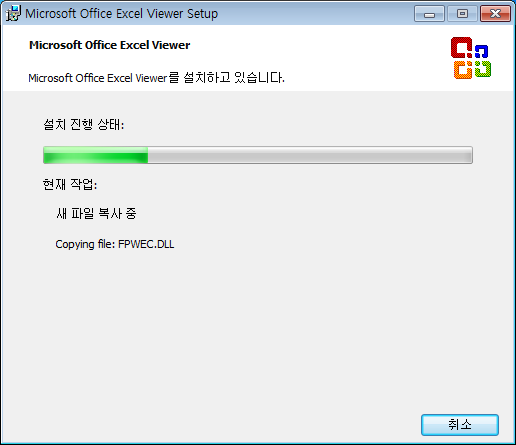This screenshot has width=516, height=445.
Task: Minimize the Excel Viewer Setup window
Action: 429,14
